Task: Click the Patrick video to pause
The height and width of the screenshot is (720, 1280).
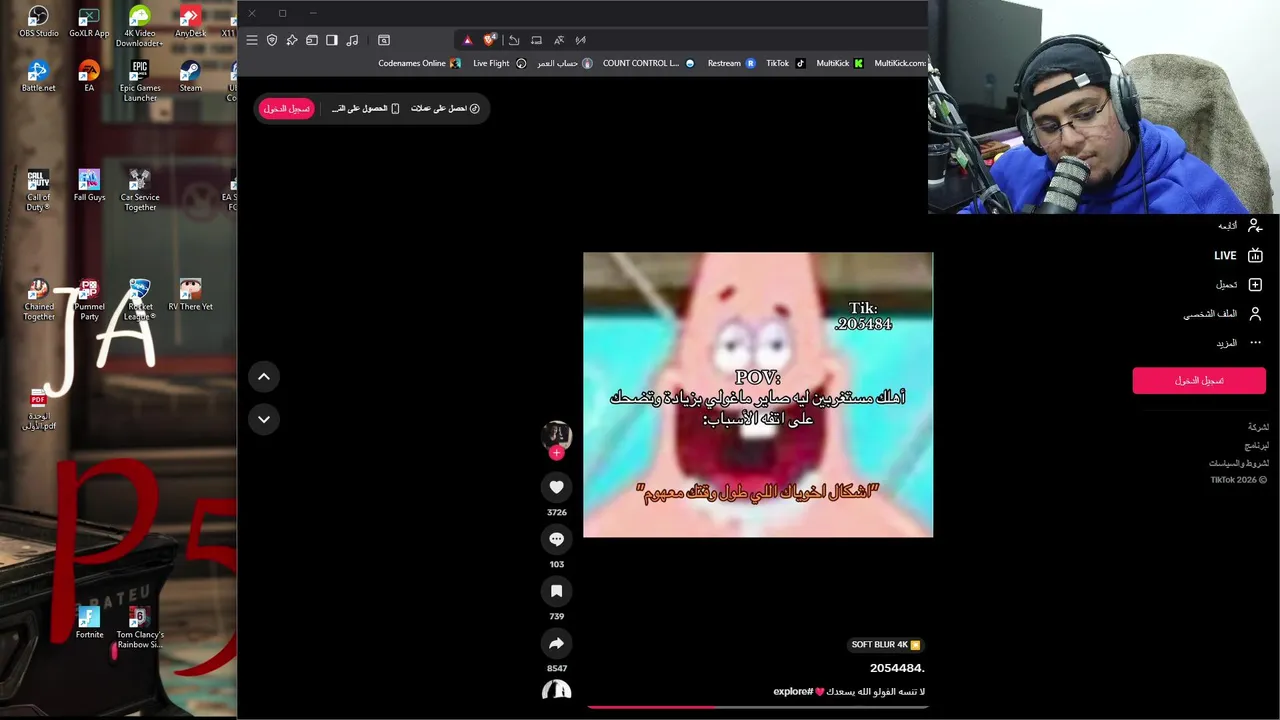Action: point(758,394)
